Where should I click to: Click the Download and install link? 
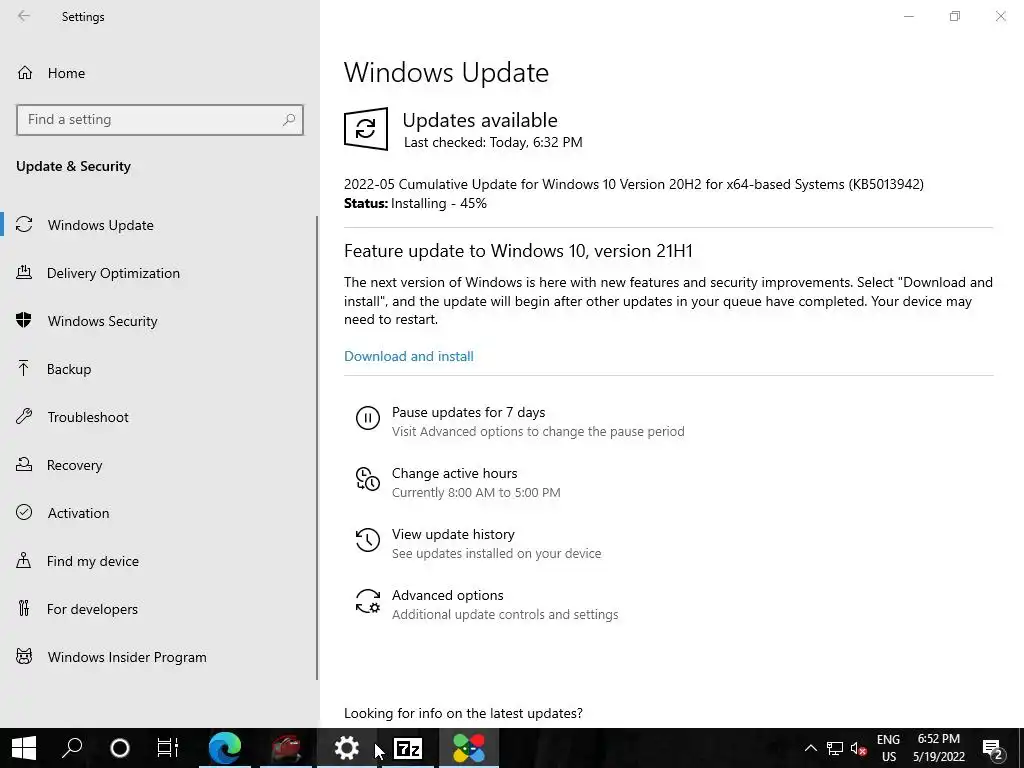click(x=409, y=356)
